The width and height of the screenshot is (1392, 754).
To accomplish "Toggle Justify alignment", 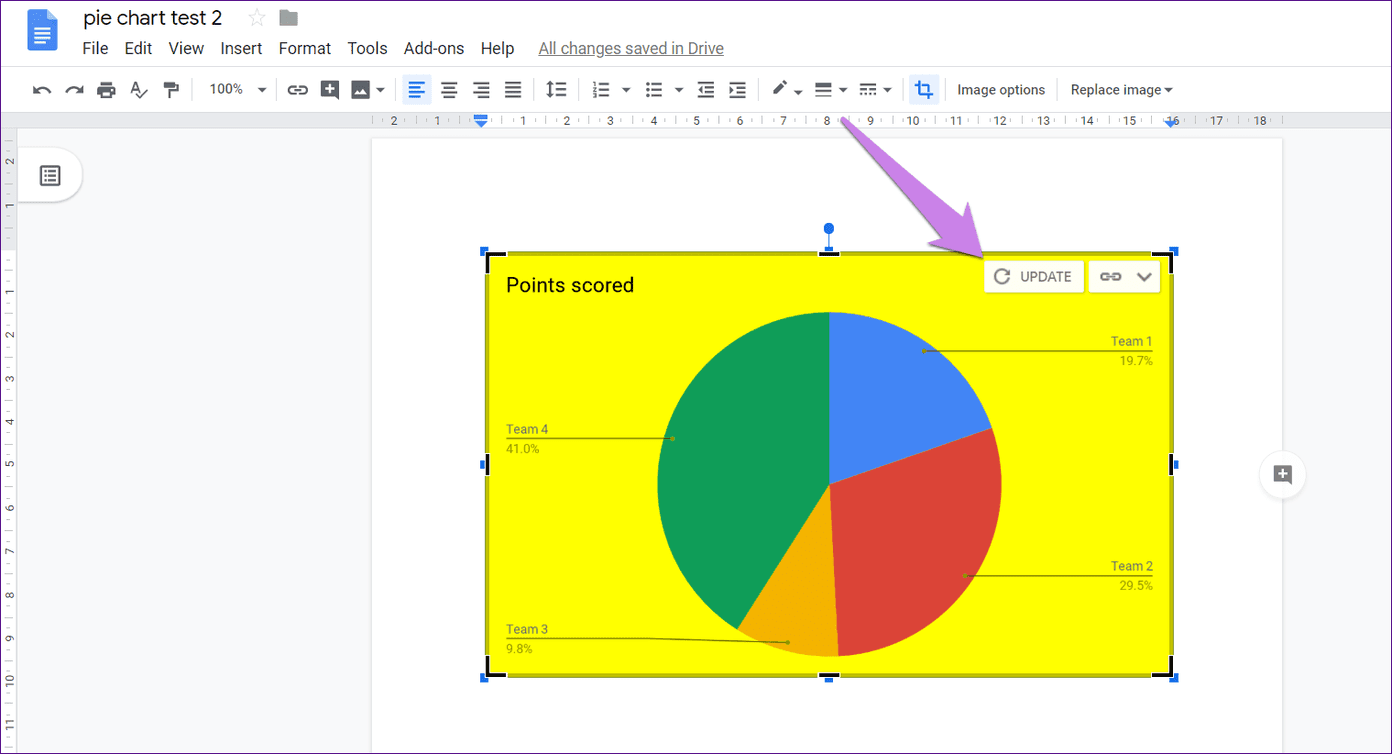I will pyautogui.click(x=513, y=90).
